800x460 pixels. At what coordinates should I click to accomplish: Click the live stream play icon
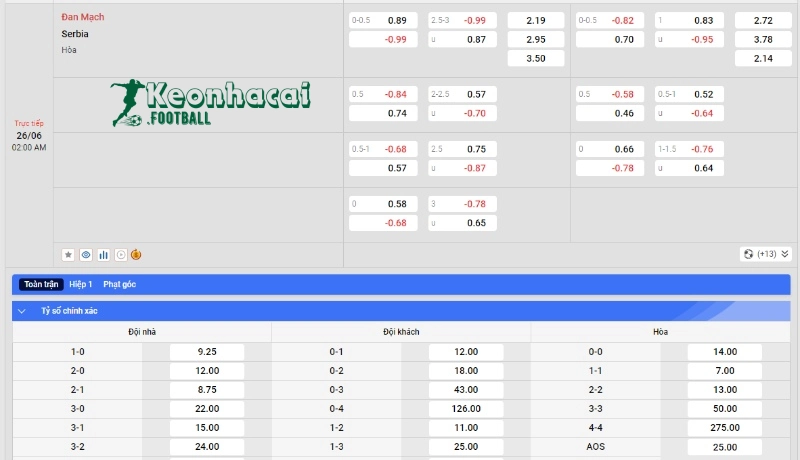tap(120, 255)
